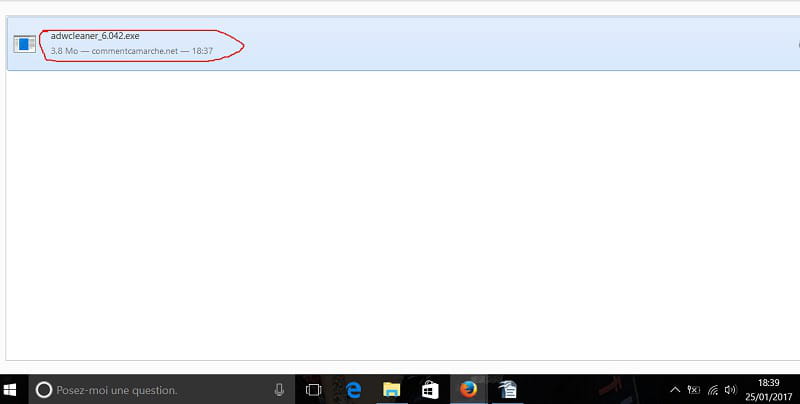Image resolution: width=800 pixels, height=404 pixels.
Task: Click the volume speaker tray icon
Action: coord(730,390)
